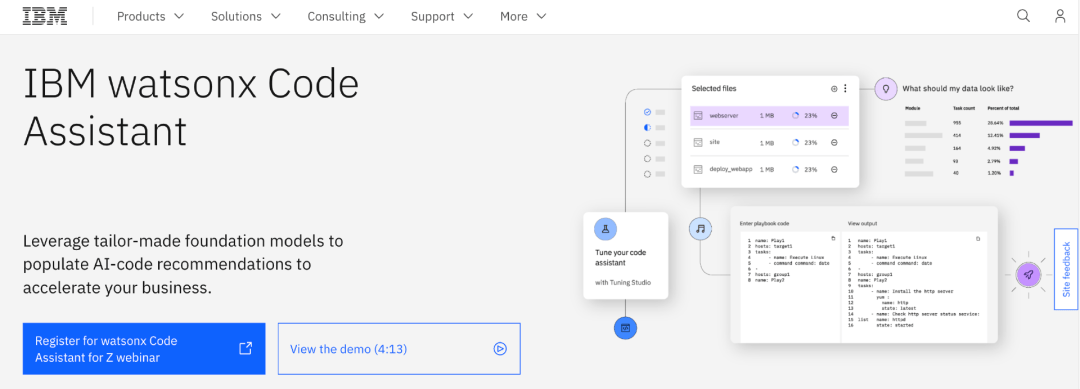This screenshot has width=1080, height=389.
Task: Select the last empty step circle
Action: pos(647,174)
